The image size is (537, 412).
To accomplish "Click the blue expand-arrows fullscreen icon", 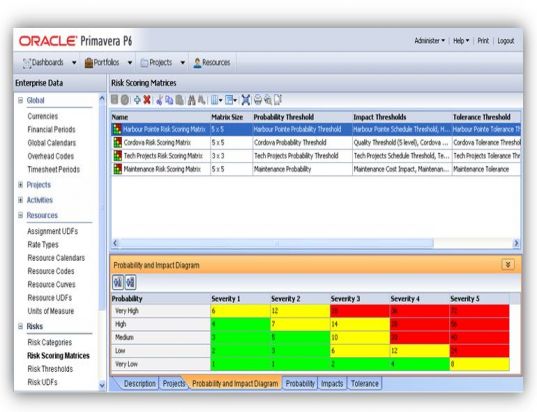I will coord(246,100).
